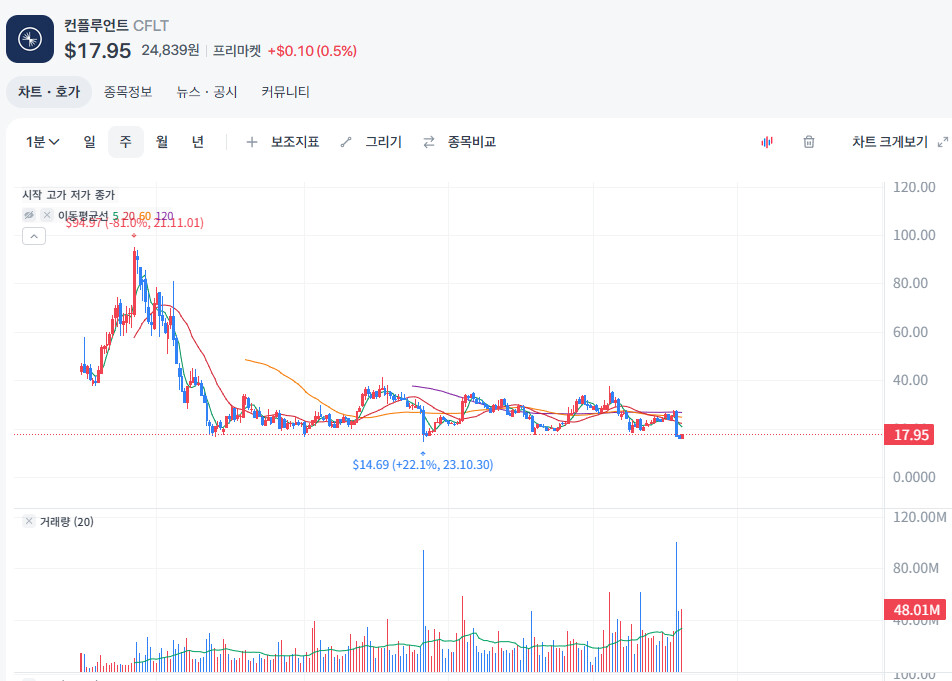Click the Confluent CFLT logo icon
Viewport: 952px width, 681px height.
pyautogui.click(x=30, y=39)
